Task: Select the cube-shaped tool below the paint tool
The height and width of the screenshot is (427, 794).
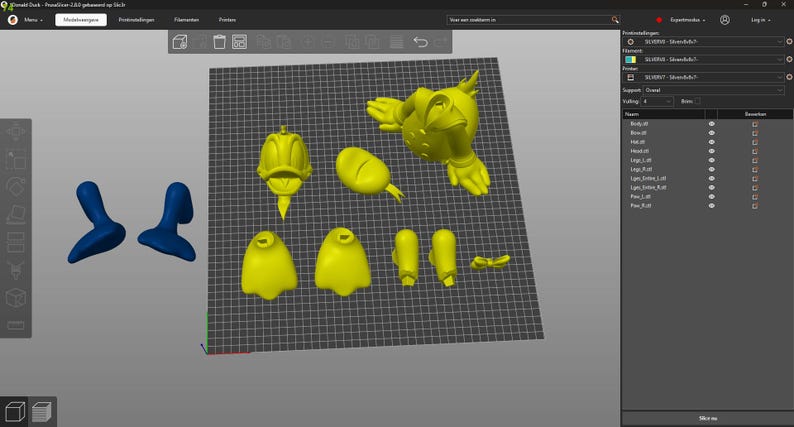Action: click(16, 297)
